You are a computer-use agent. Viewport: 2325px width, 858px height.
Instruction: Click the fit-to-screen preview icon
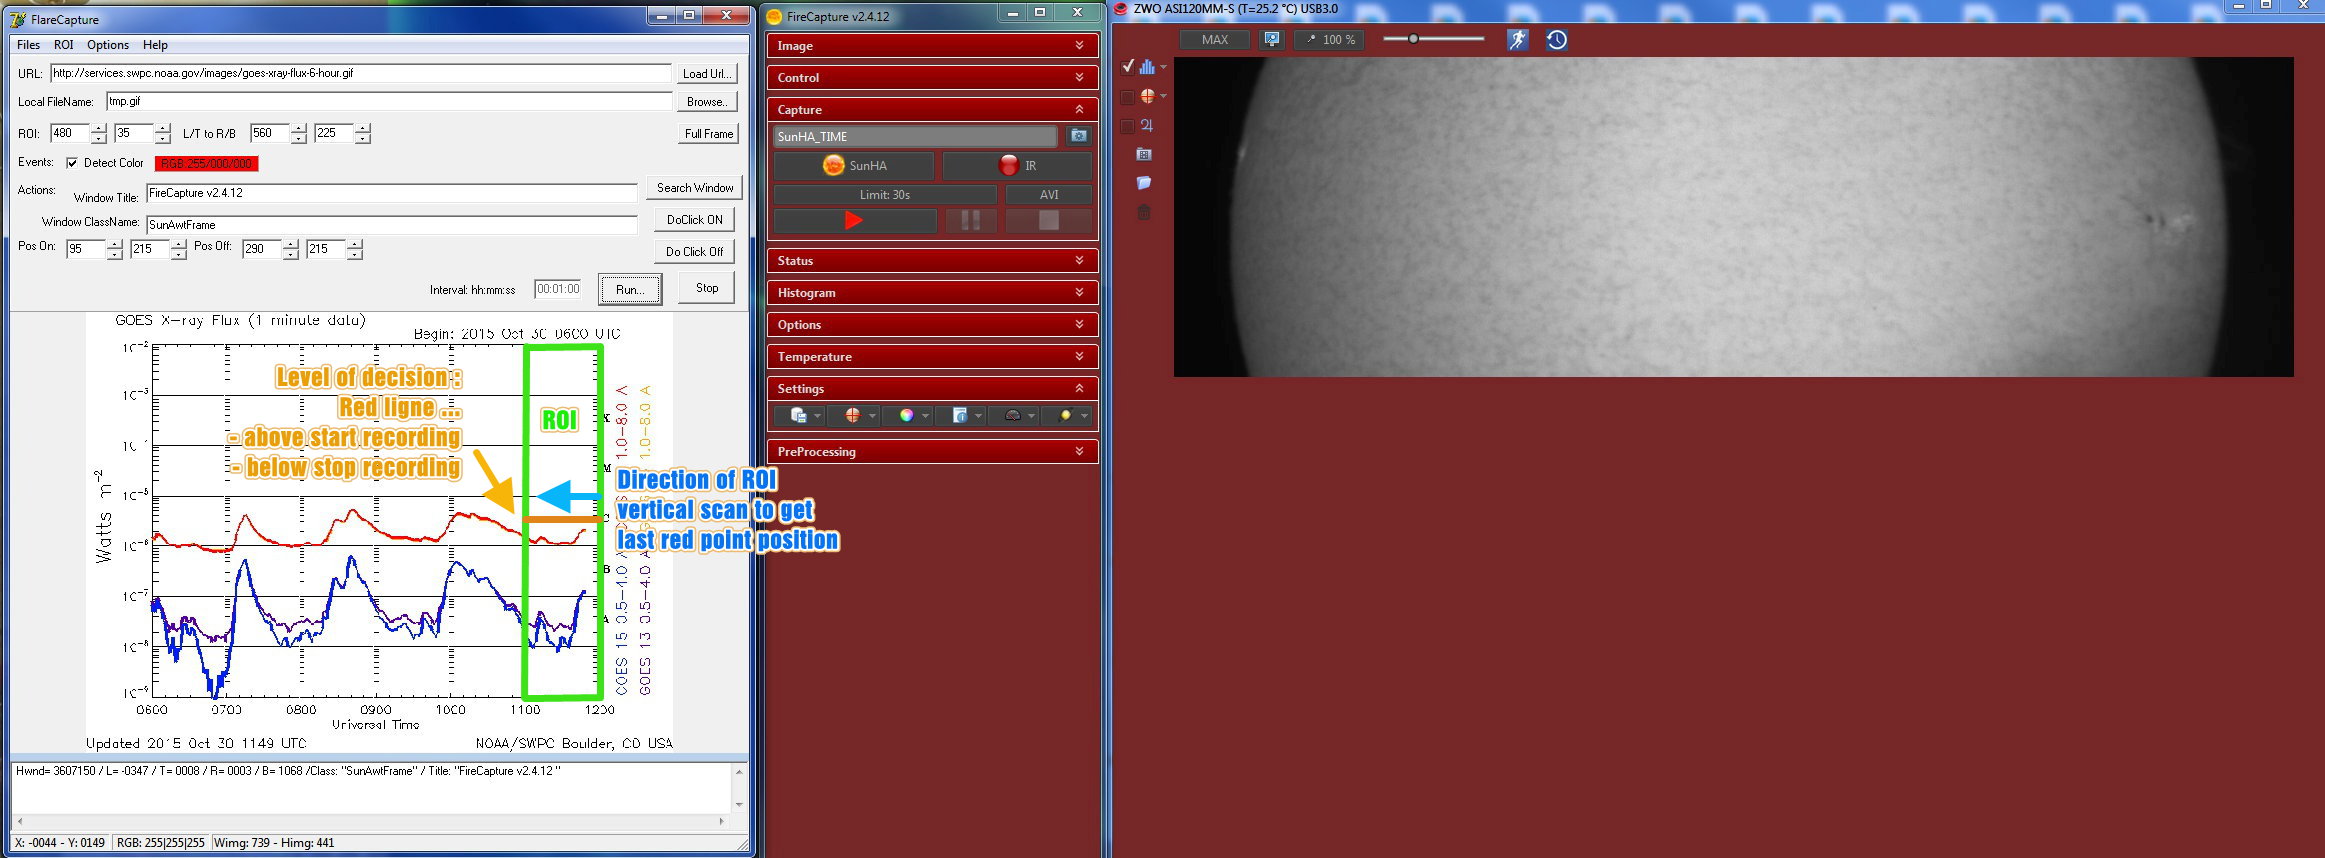coord(1271,39)
